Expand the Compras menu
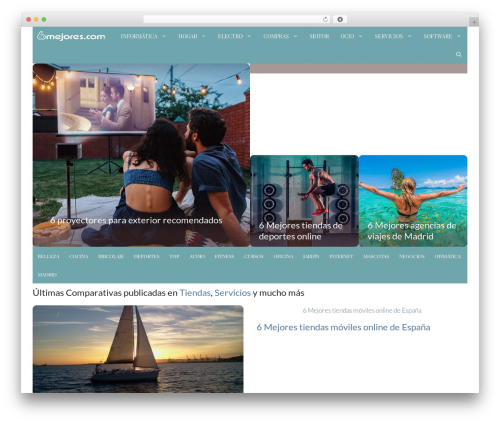Viewport: 500px width, 423px height. (280, 36)
